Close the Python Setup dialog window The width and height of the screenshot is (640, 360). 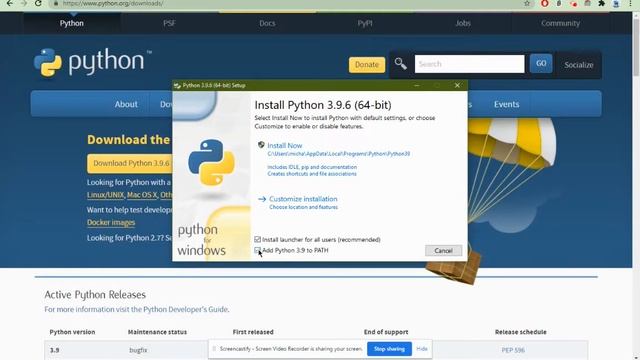tap(457, 85)
